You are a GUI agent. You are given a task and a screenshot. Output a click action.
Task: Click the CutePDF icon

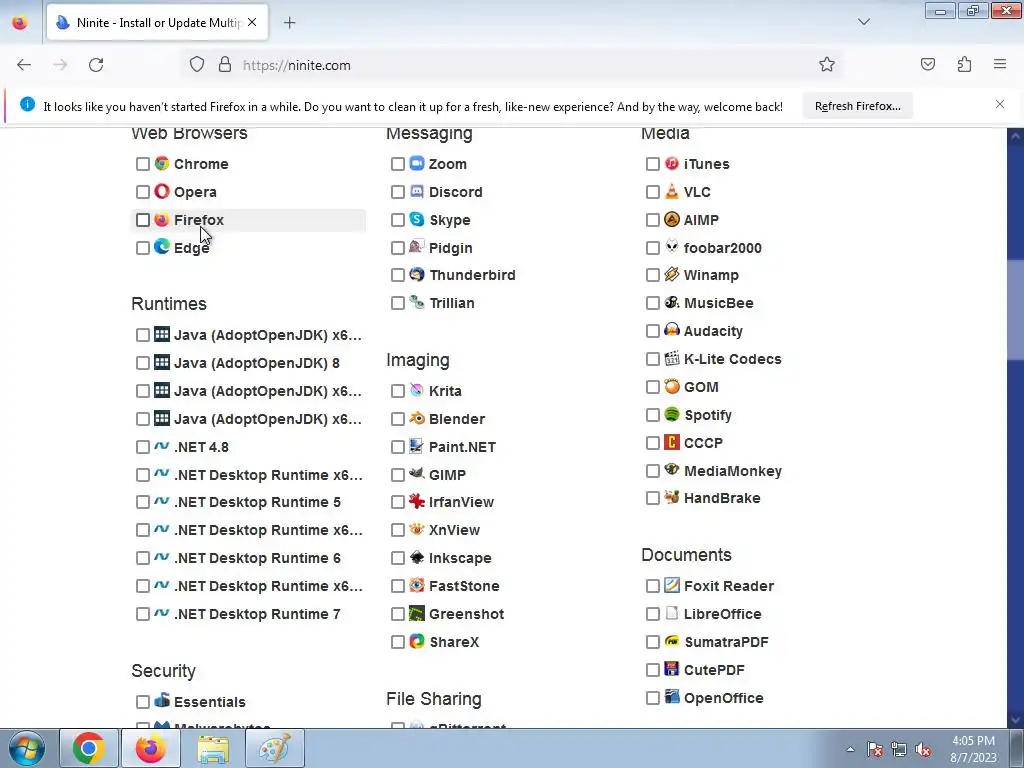click(x=671, y=669)
